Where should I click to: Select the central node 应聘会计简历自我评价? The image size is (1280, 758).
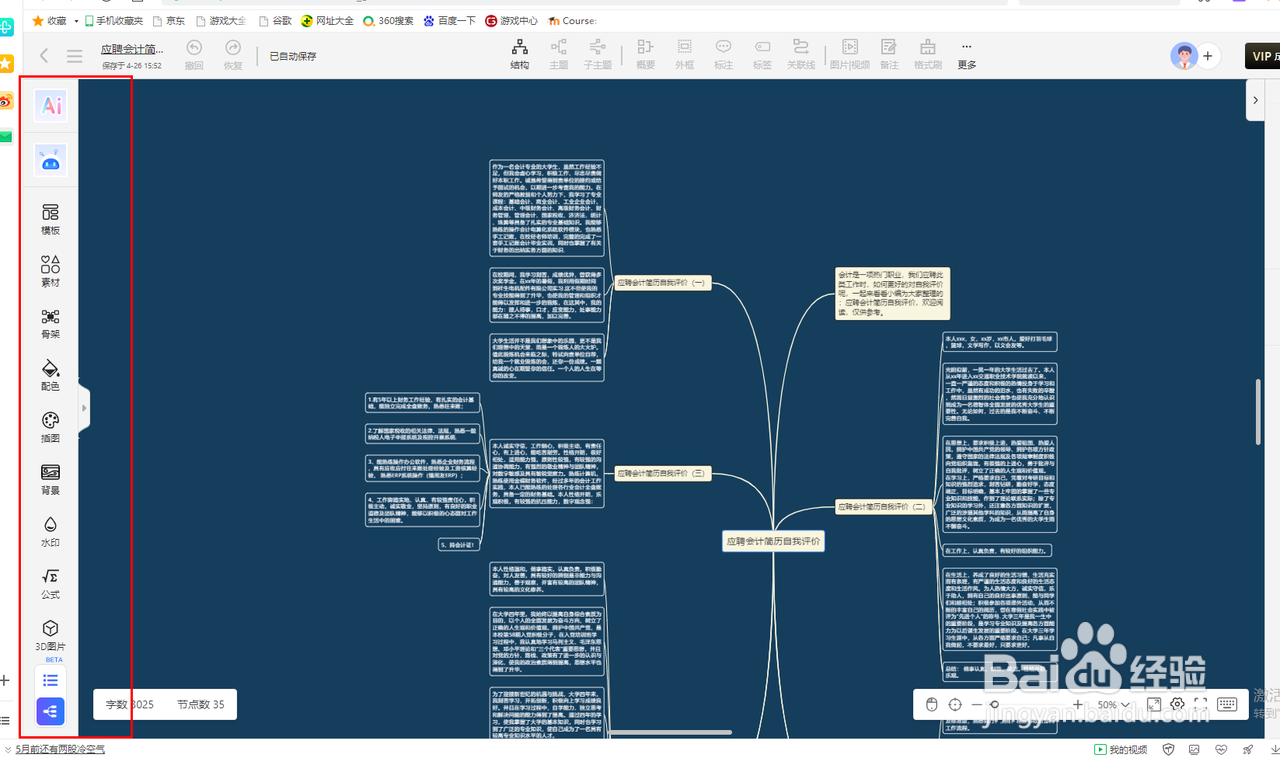[774, 541]
